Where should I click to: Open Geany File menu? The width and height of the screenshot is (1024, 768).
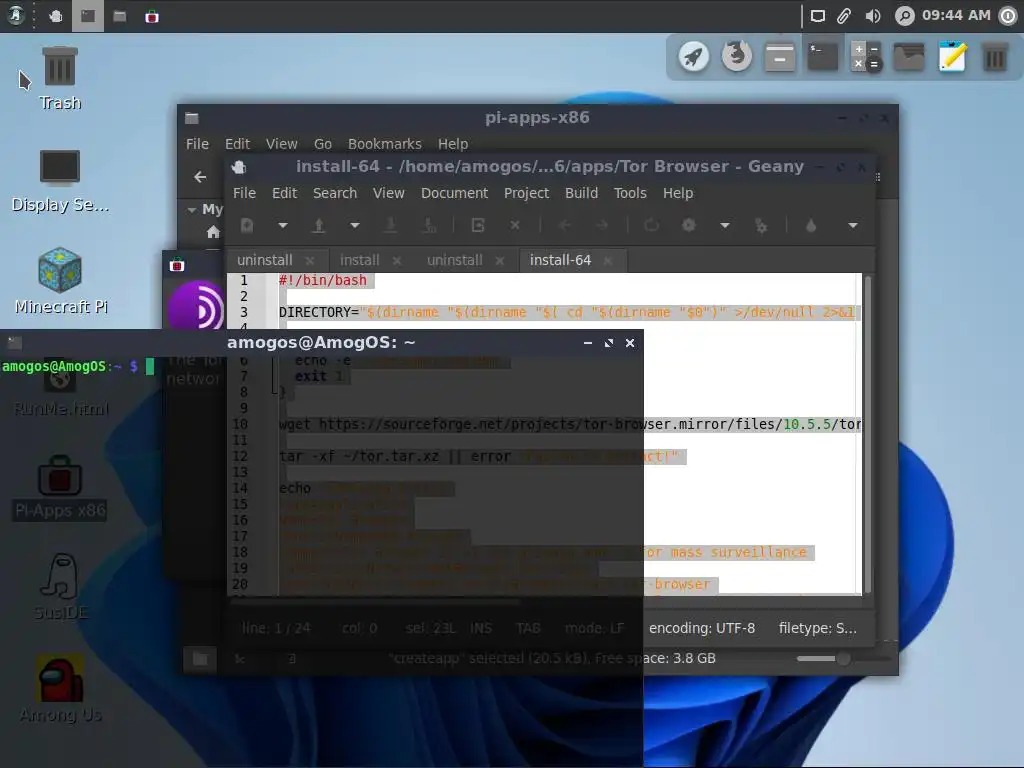point(244,193)
